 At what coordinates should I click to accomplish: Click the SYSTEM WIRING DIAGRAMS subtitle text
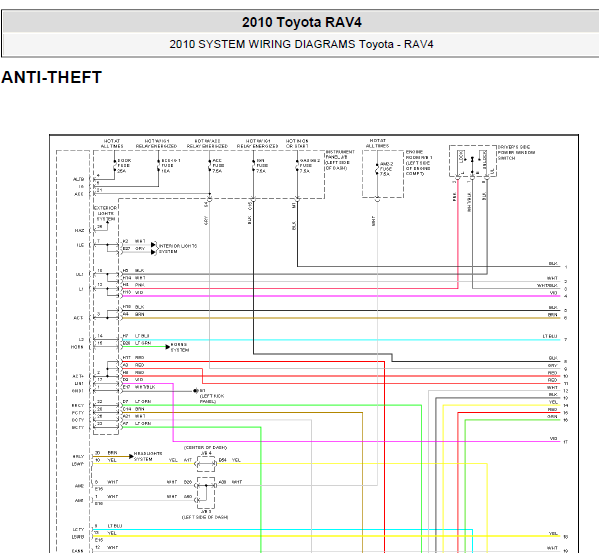(x=277, y=44)
